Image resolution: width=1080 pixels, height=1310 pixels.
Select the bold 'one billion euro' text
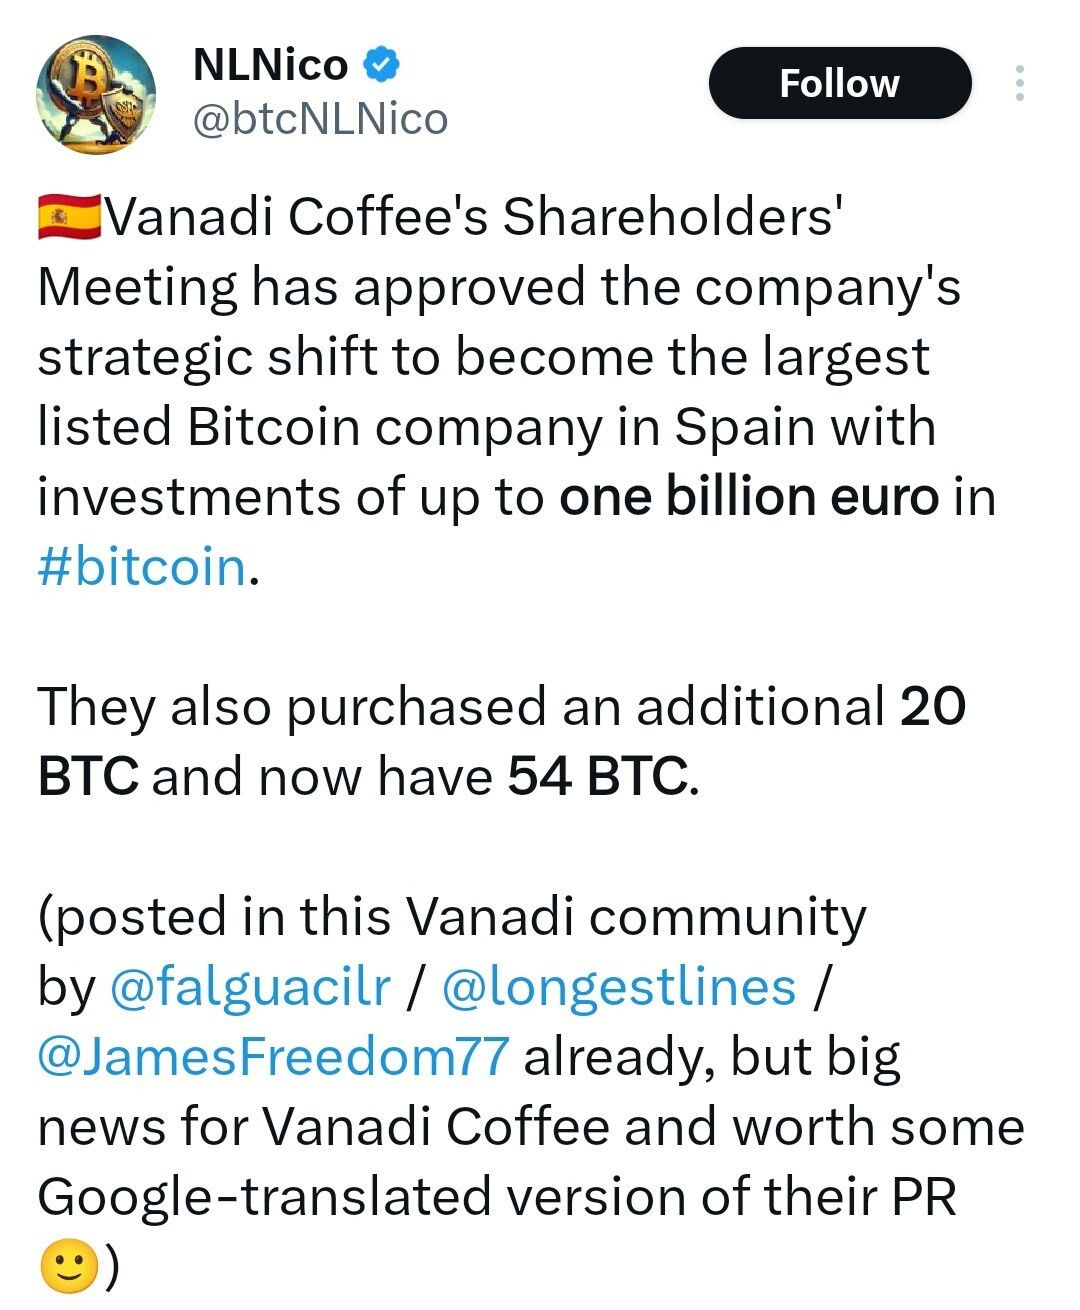point(749,497)
